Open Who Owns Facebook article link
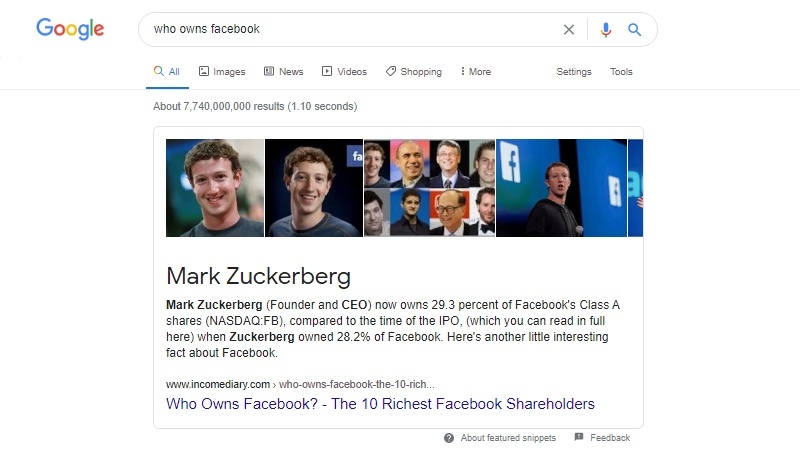 380,404
